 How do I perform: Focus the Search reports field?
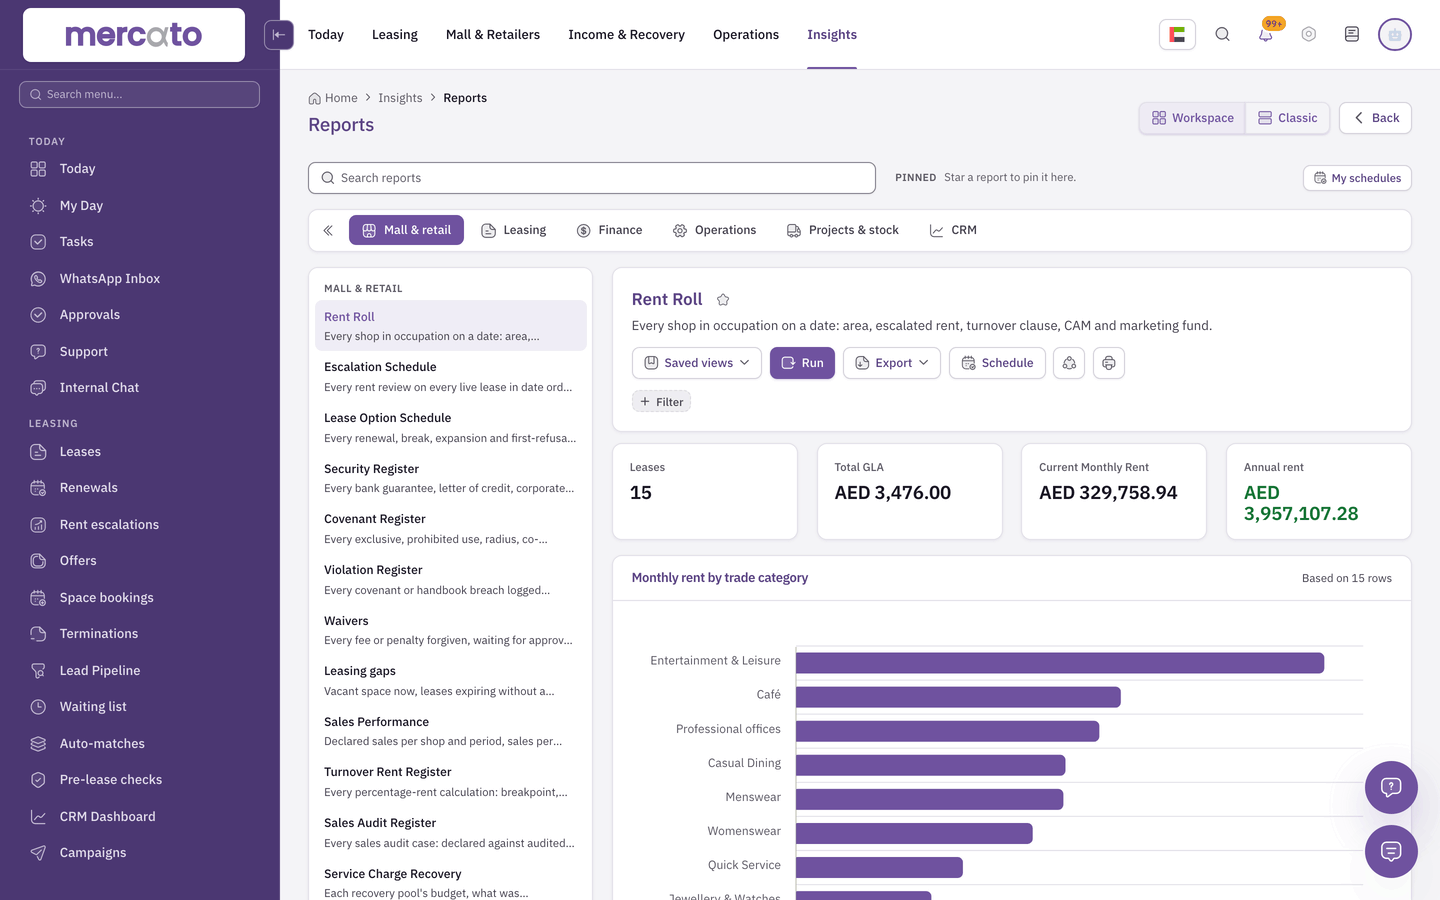pyautogui.click(x=592, y=178)
